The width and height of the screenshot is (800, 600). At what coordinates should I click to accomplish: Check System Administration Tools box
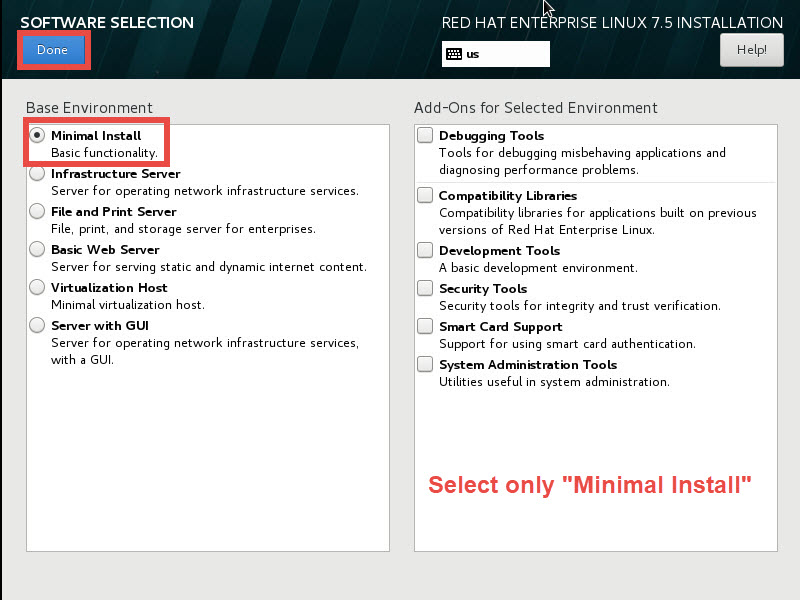[426, 364]
